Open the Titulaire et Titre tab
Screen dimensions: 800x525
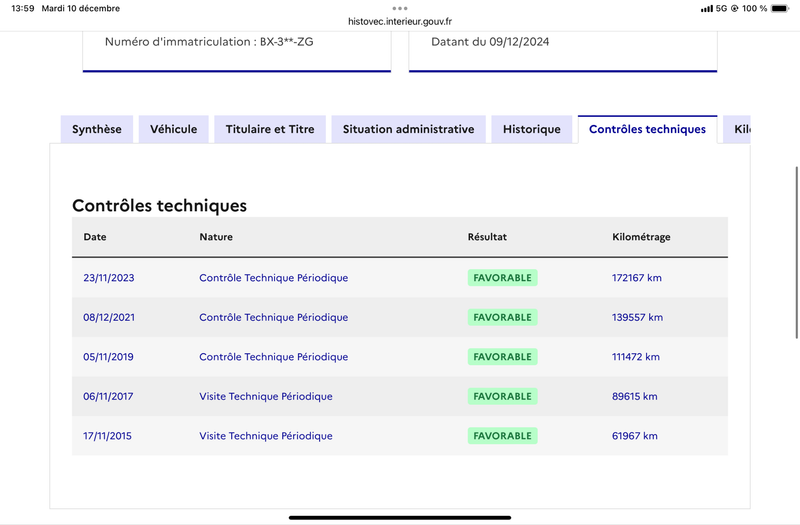[270, 129]
